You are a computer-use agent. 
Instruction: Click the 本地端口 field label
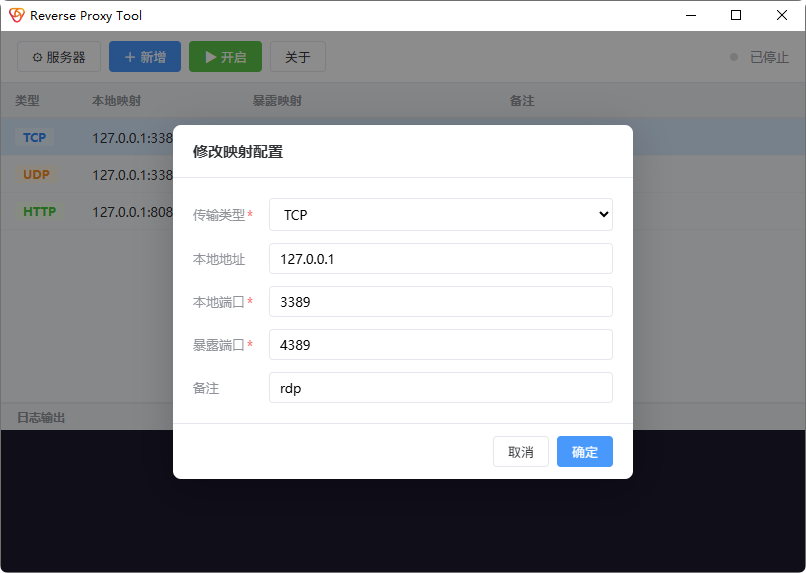(x=218, y=302)
